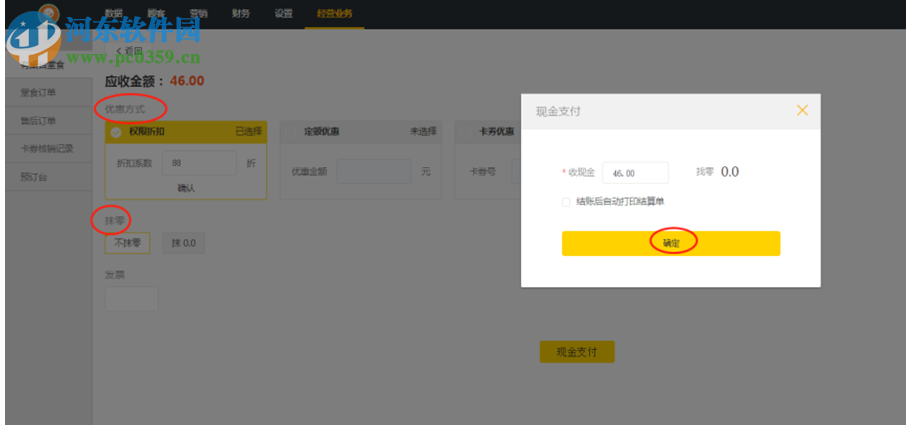Select the 经营业务 top tab
906x425 pixels.
click(x=335, y=14)
